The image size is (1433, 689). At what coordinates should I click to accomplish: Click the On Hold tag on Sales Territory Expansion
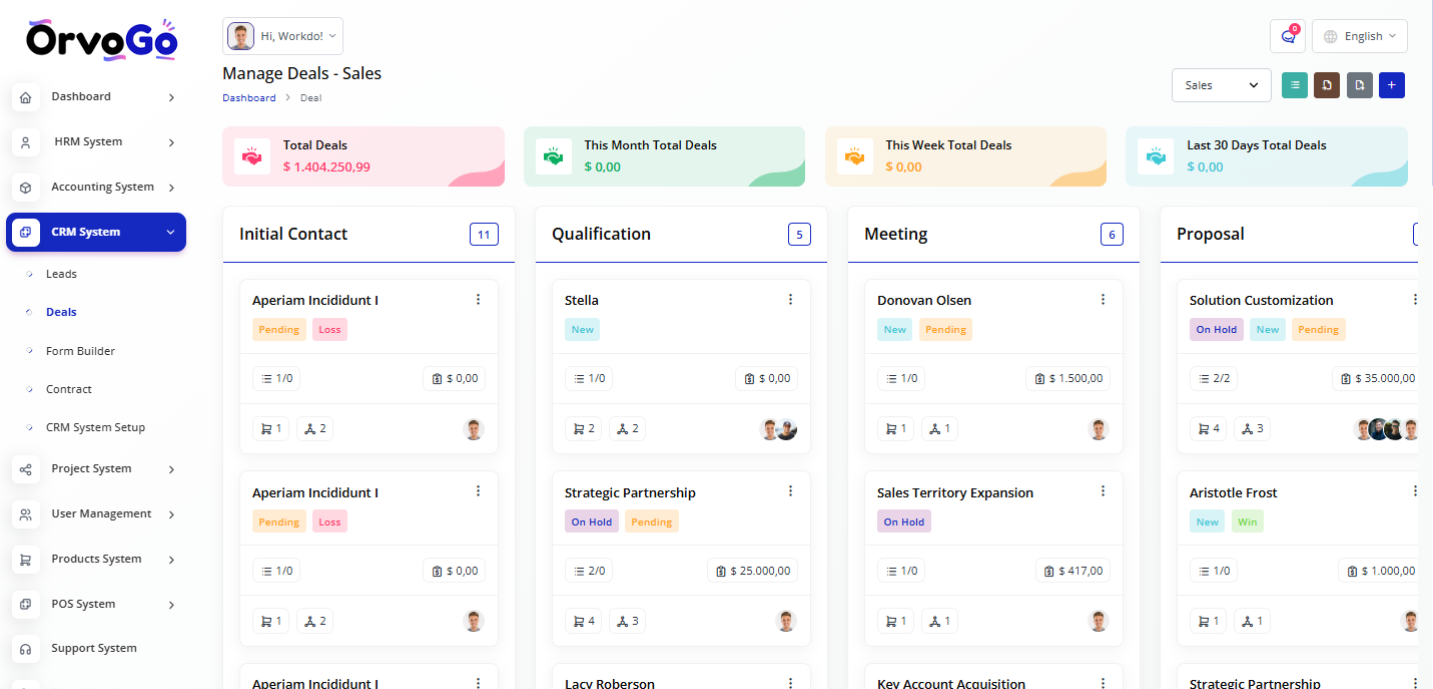(x=903, y=522)
